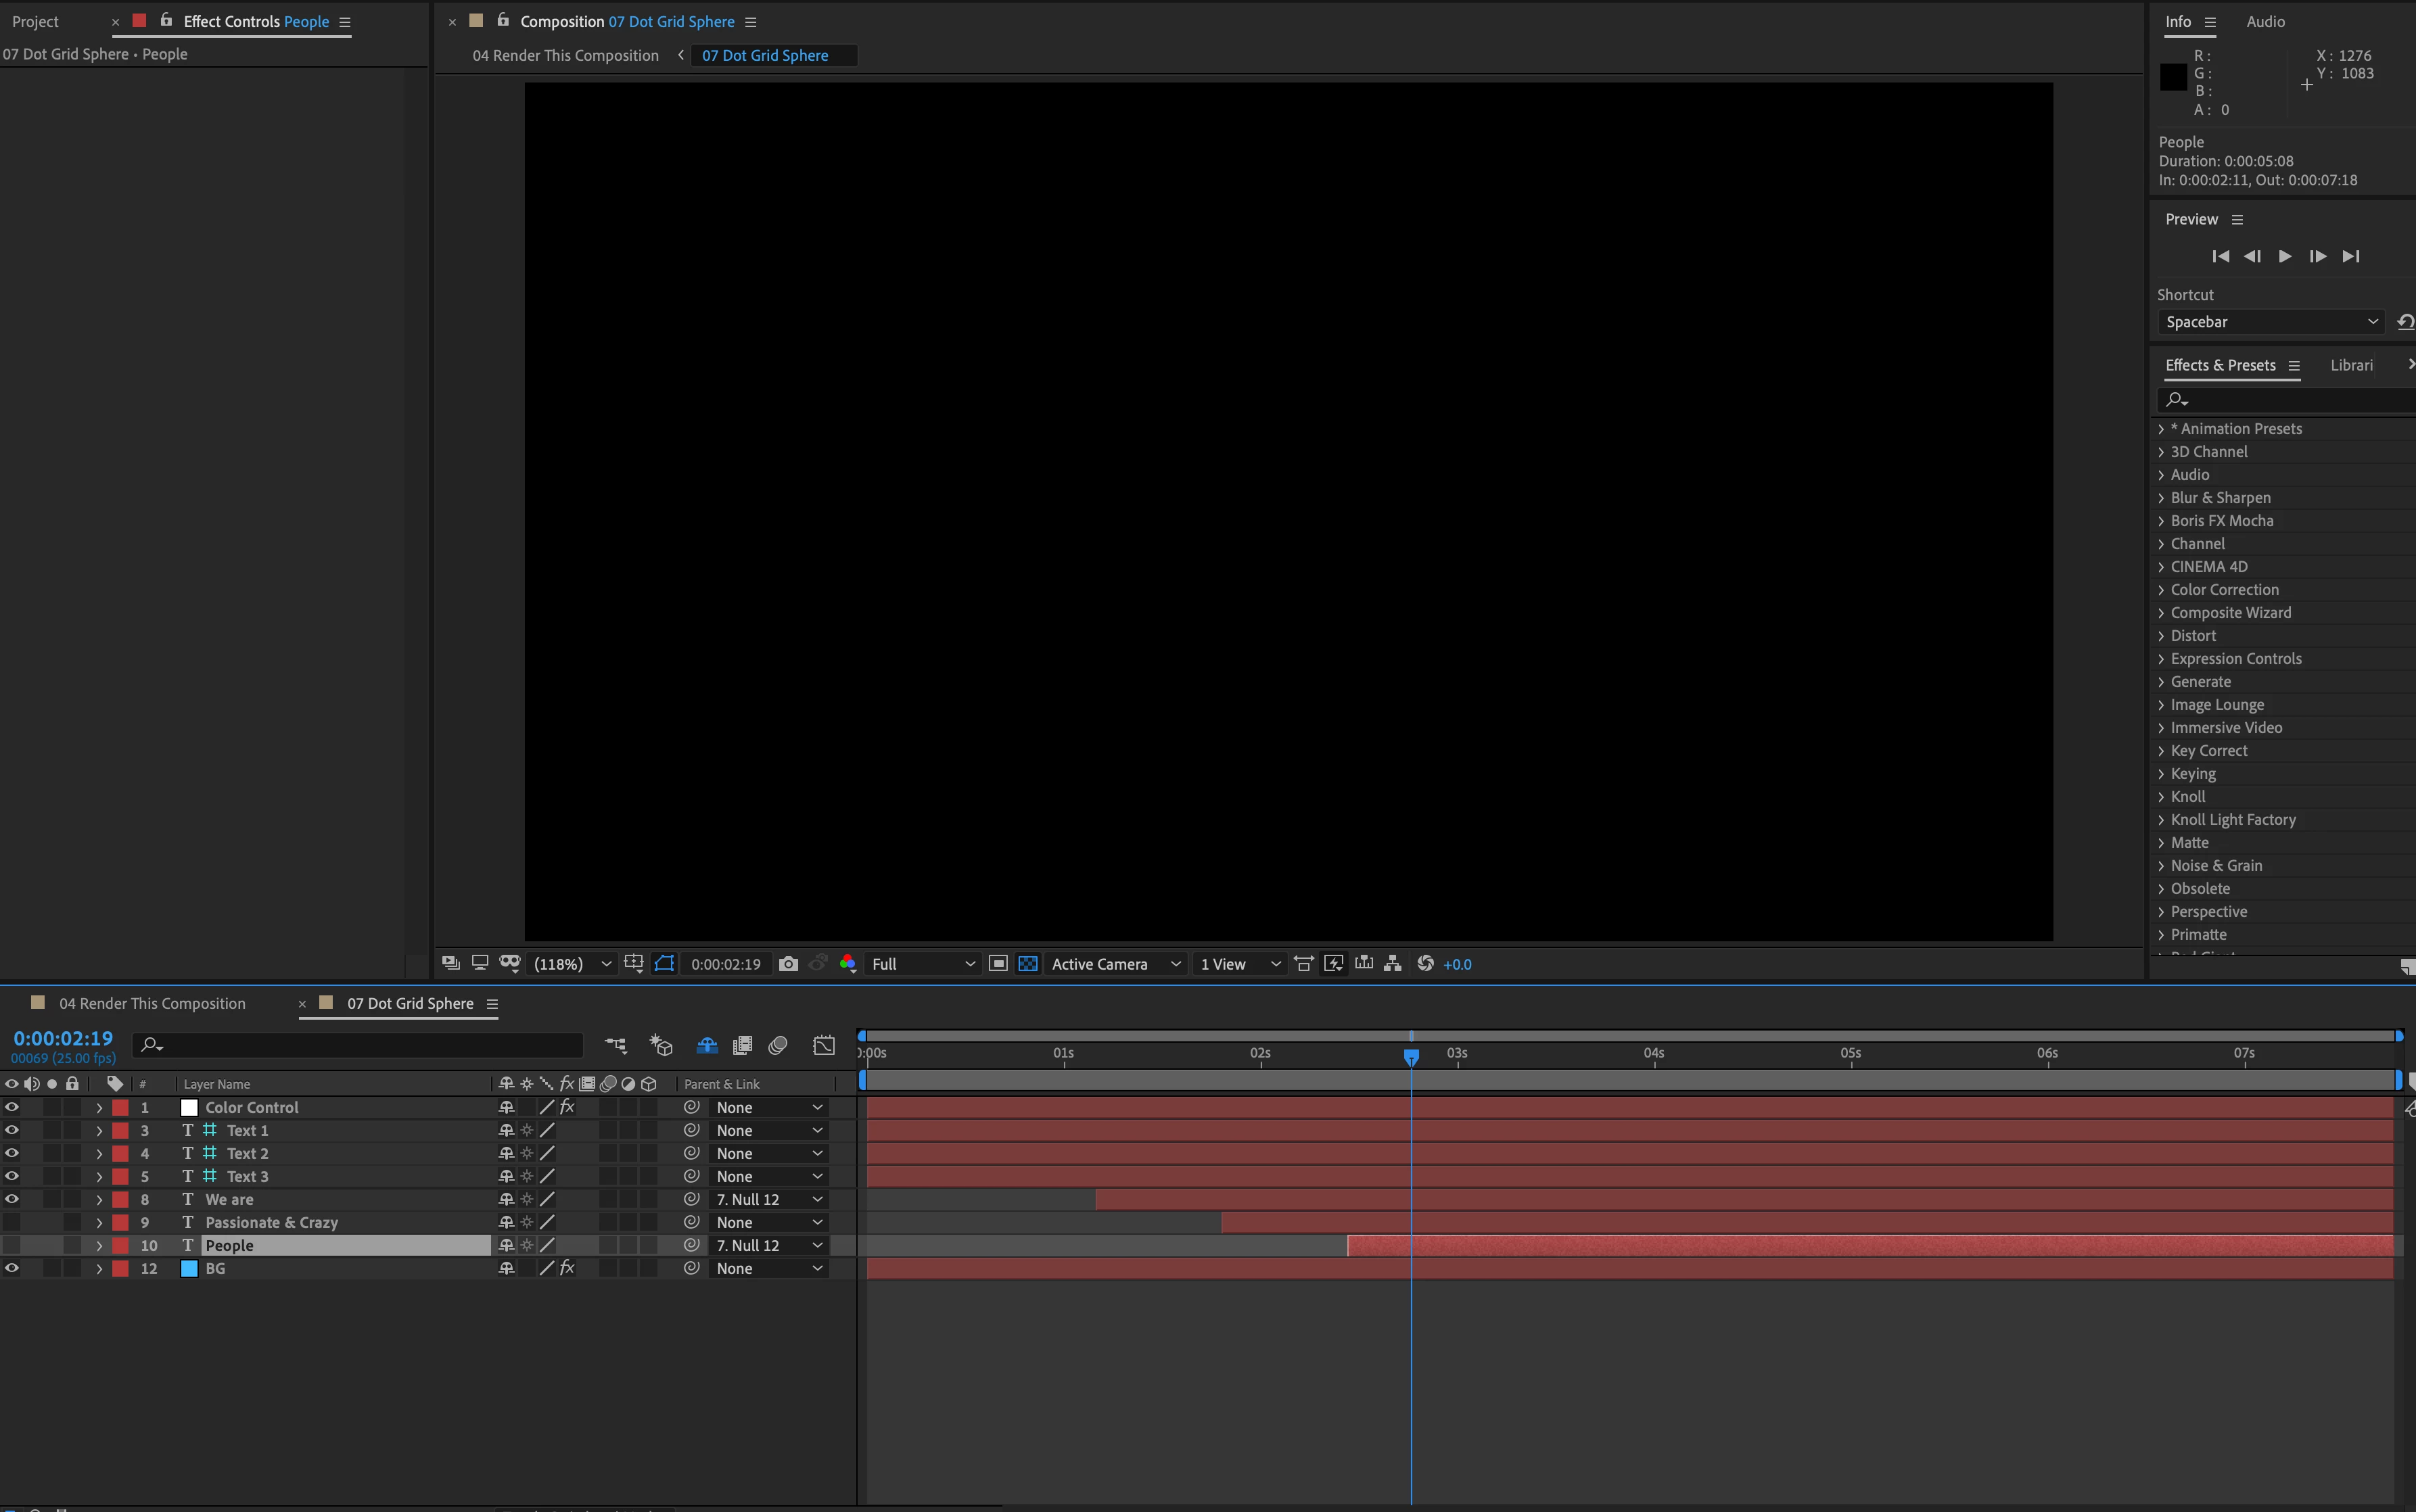
Task: Open the Graph Editor in timeline
Action: (823, 1045)
